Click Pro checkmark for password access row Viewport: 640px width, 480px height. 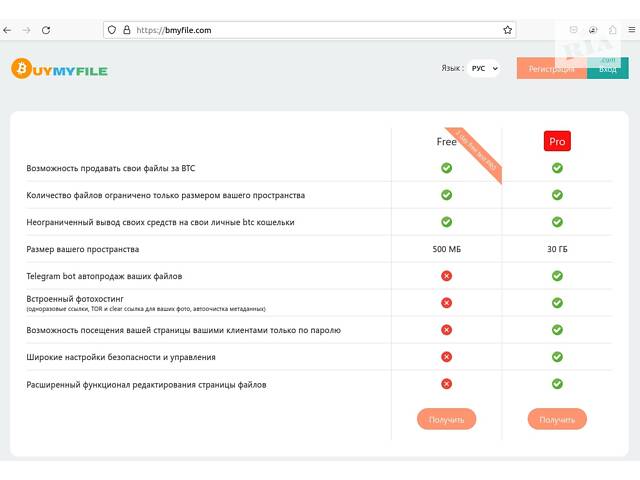(557, 330)
